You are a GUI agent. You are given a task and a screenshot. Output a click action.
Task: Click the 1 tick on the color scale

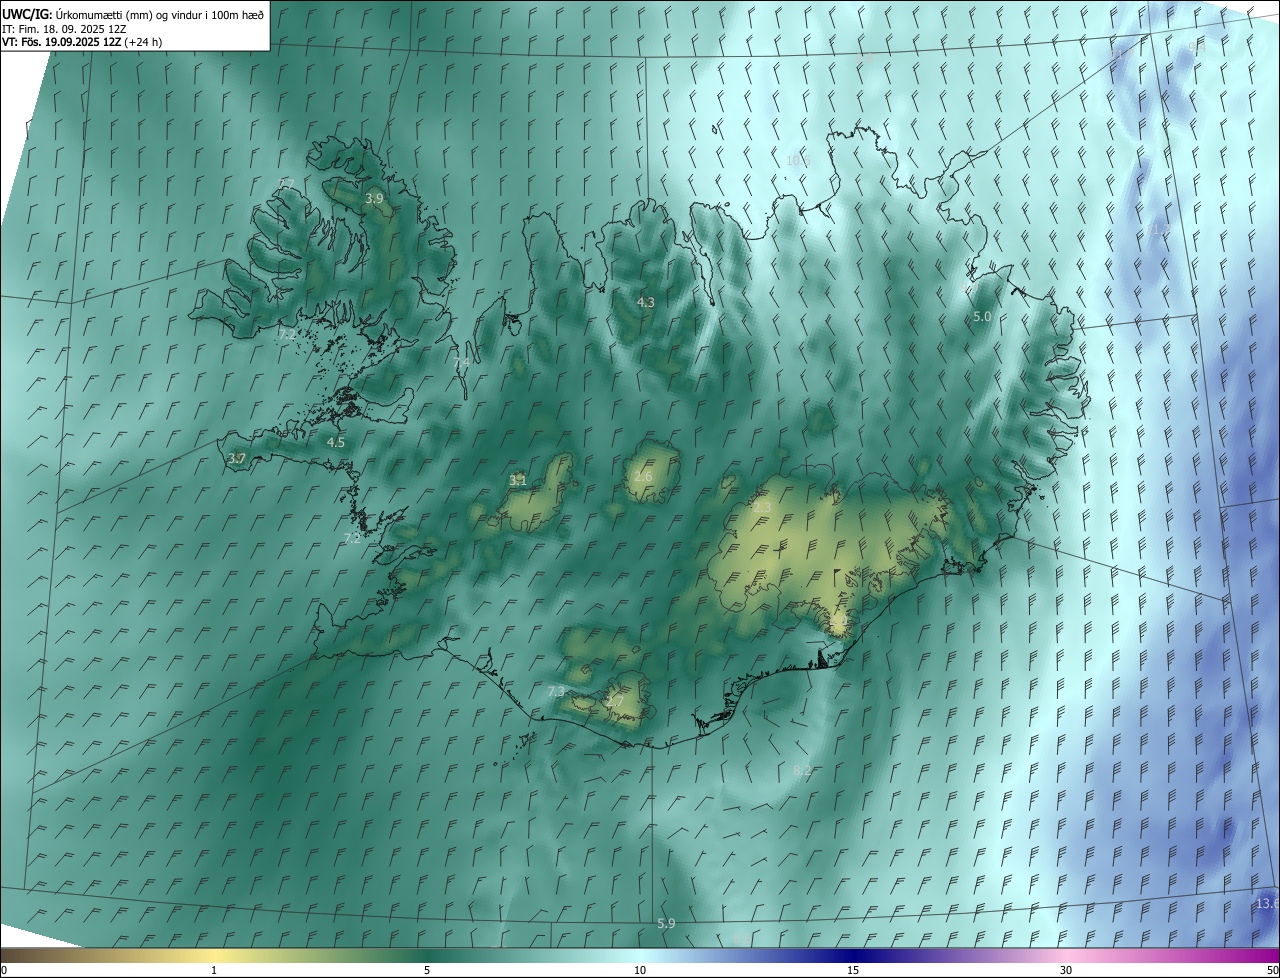coord(214,970)
